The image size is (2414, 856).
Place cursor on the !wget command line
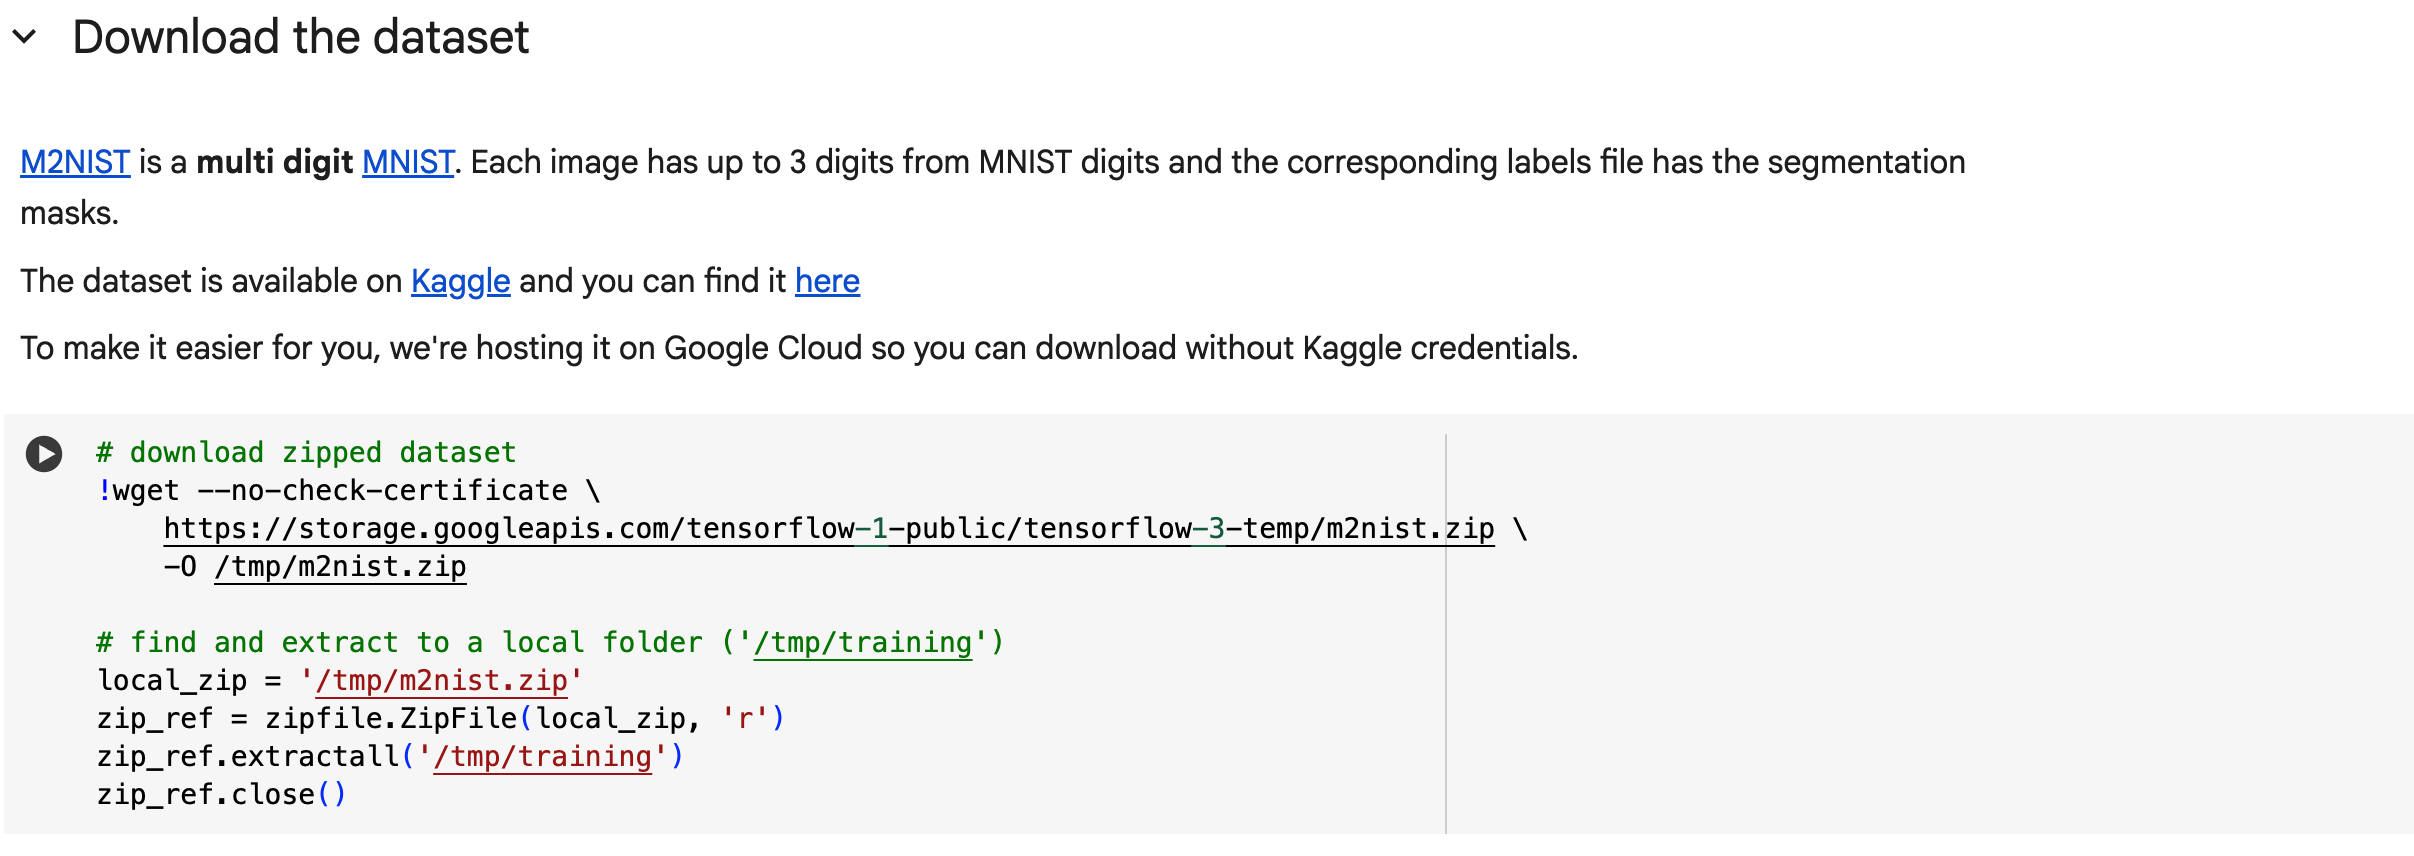[348, 490]
